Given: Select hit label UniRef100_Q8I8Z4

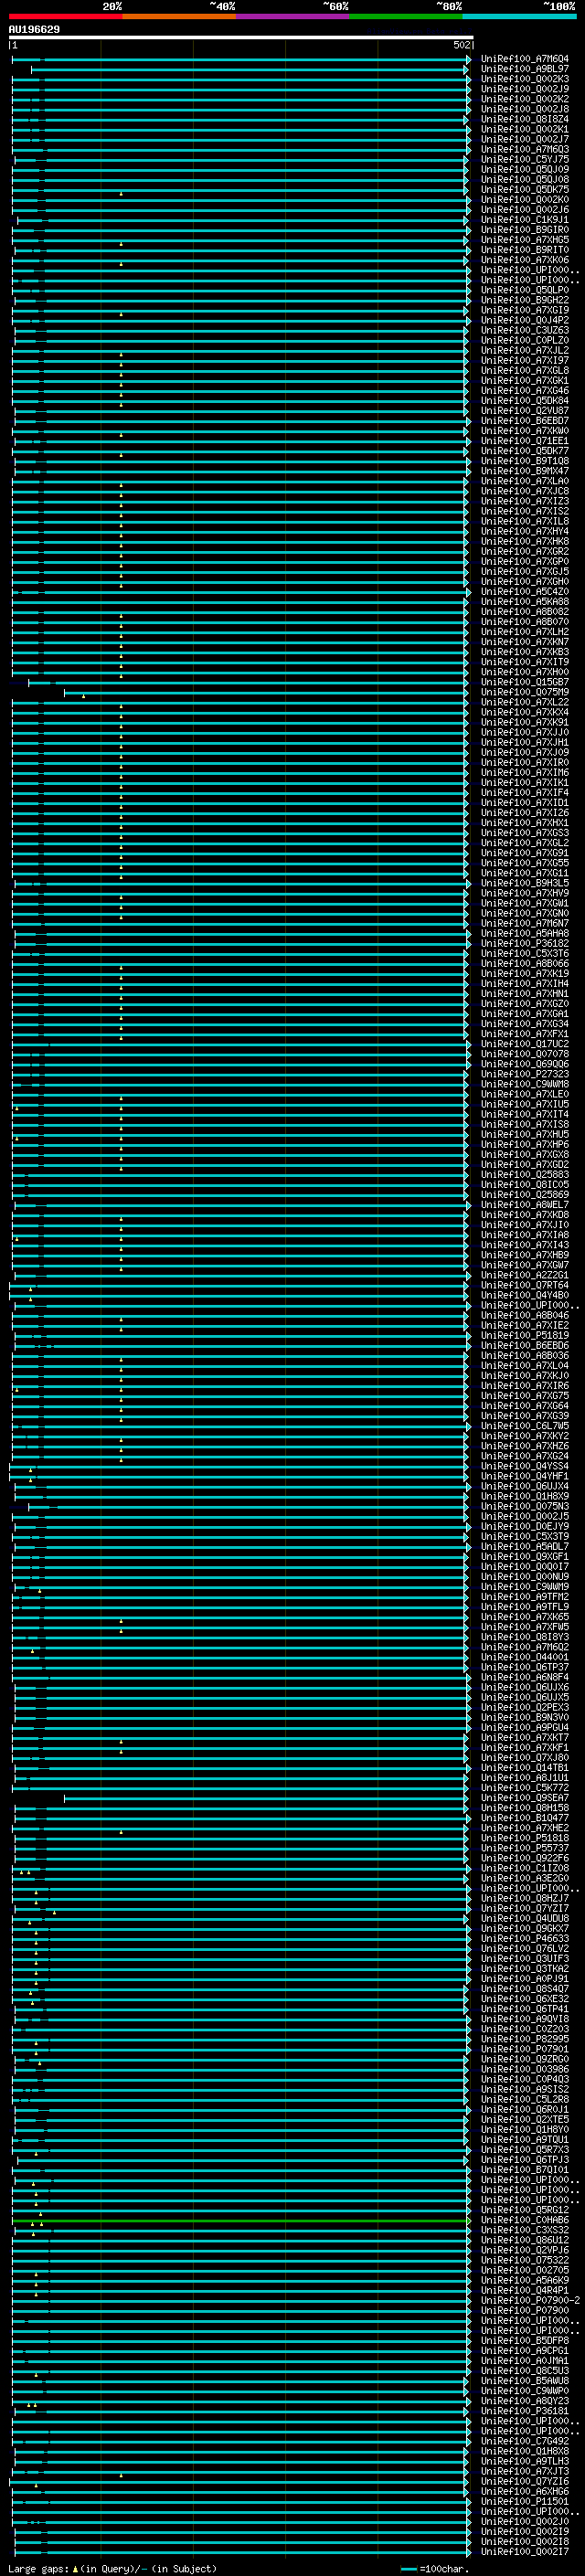Looking at the screenshot, I should (524, 119).
